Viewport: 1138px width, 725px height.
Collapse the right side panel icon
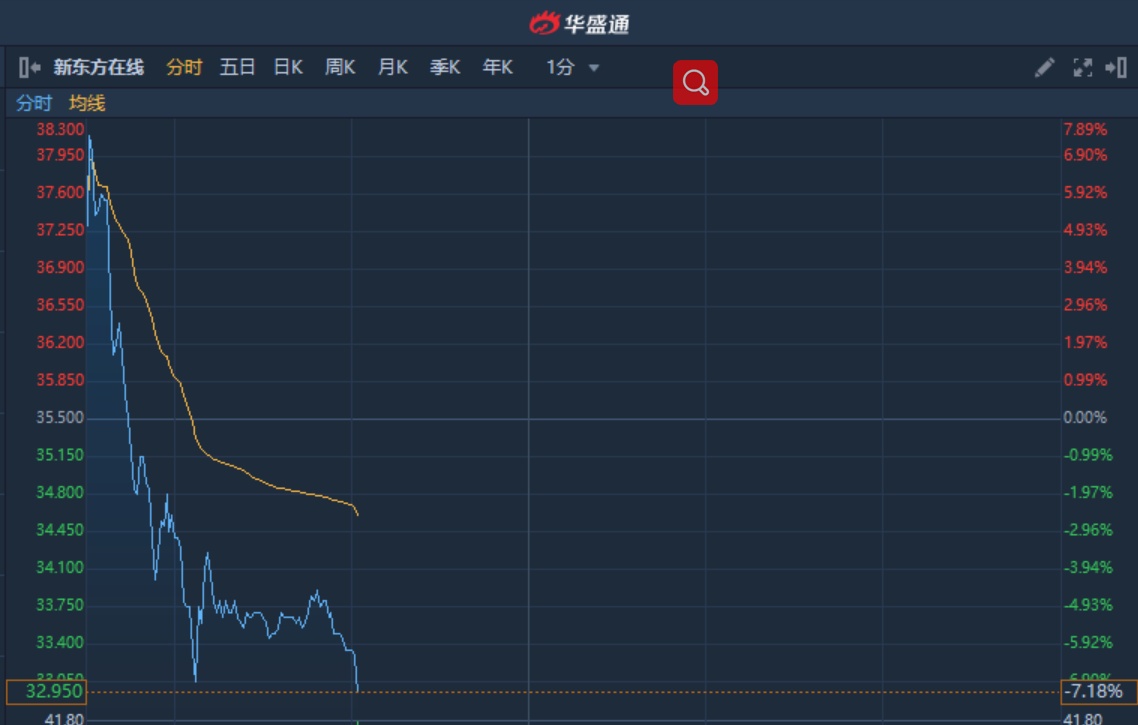pos(1116,68)
